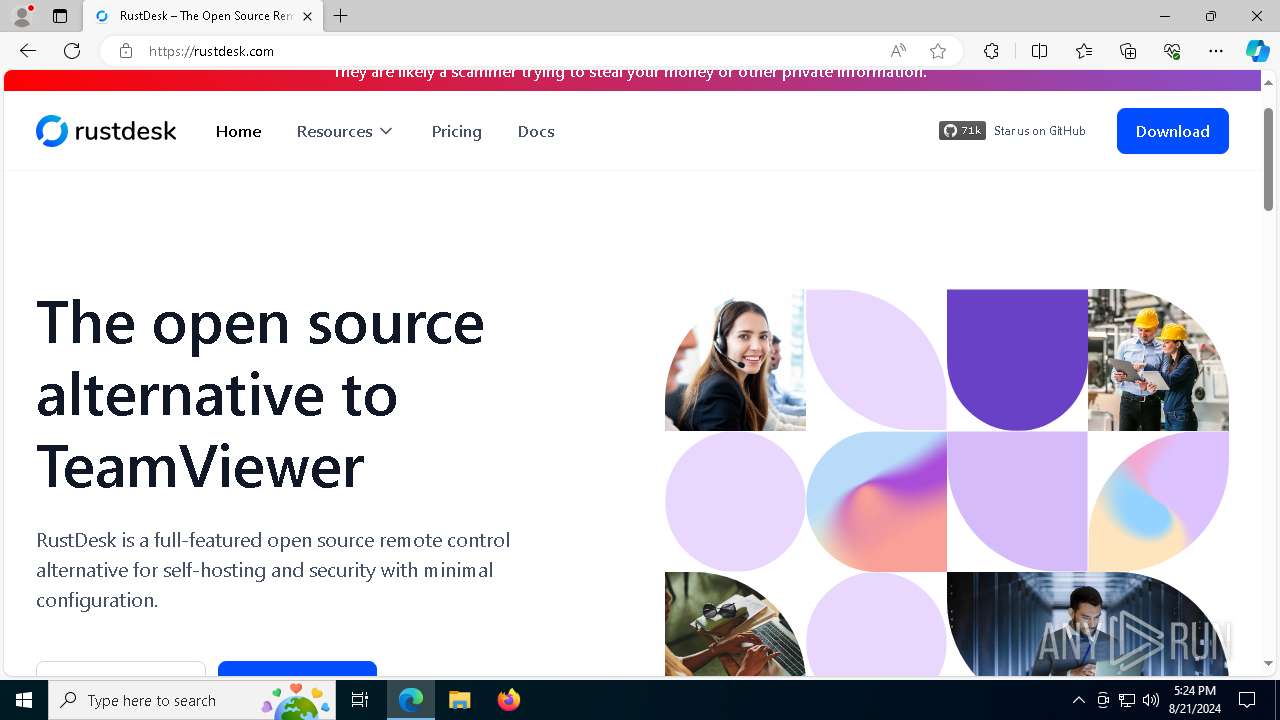The image size is (1280, 720).
Task: Open Settings and more ellipsis menu
Action: coord(1216,51)
